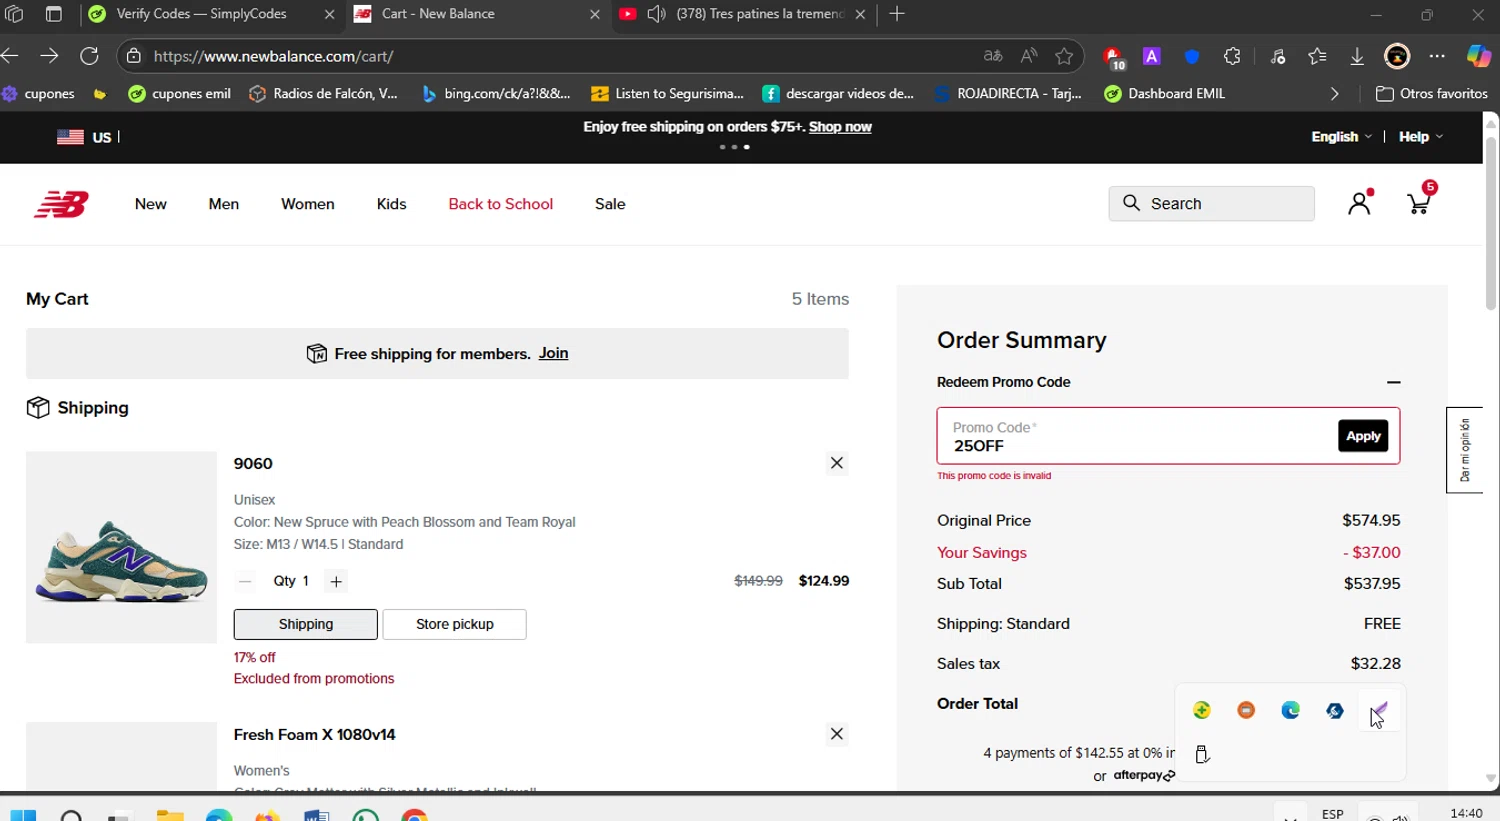The height and width of the screenshot is (821, 1500).
Task: Open the blue shield extension
Action: [x=1192, y=56]
